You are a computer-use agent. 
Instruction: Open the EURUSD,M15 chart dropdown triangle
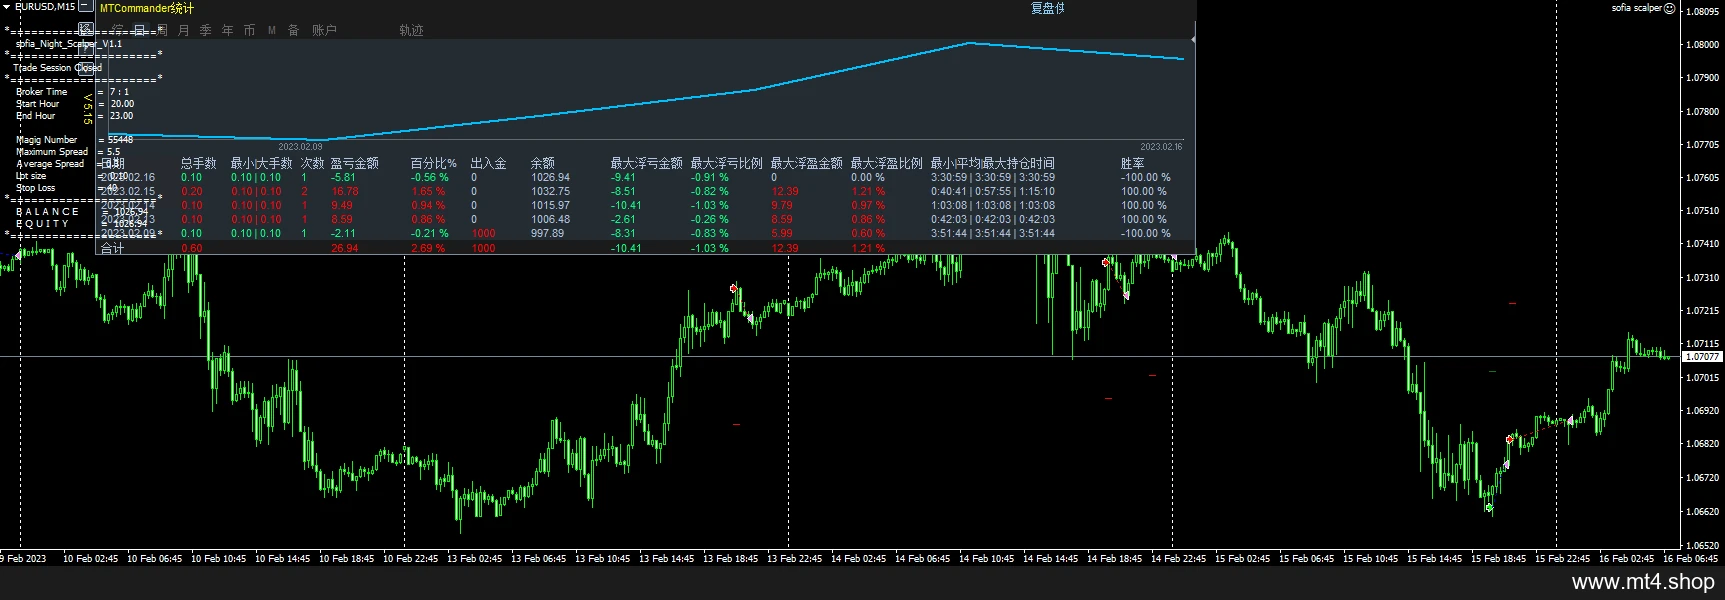pyautogui.click(x=6, y=7)
